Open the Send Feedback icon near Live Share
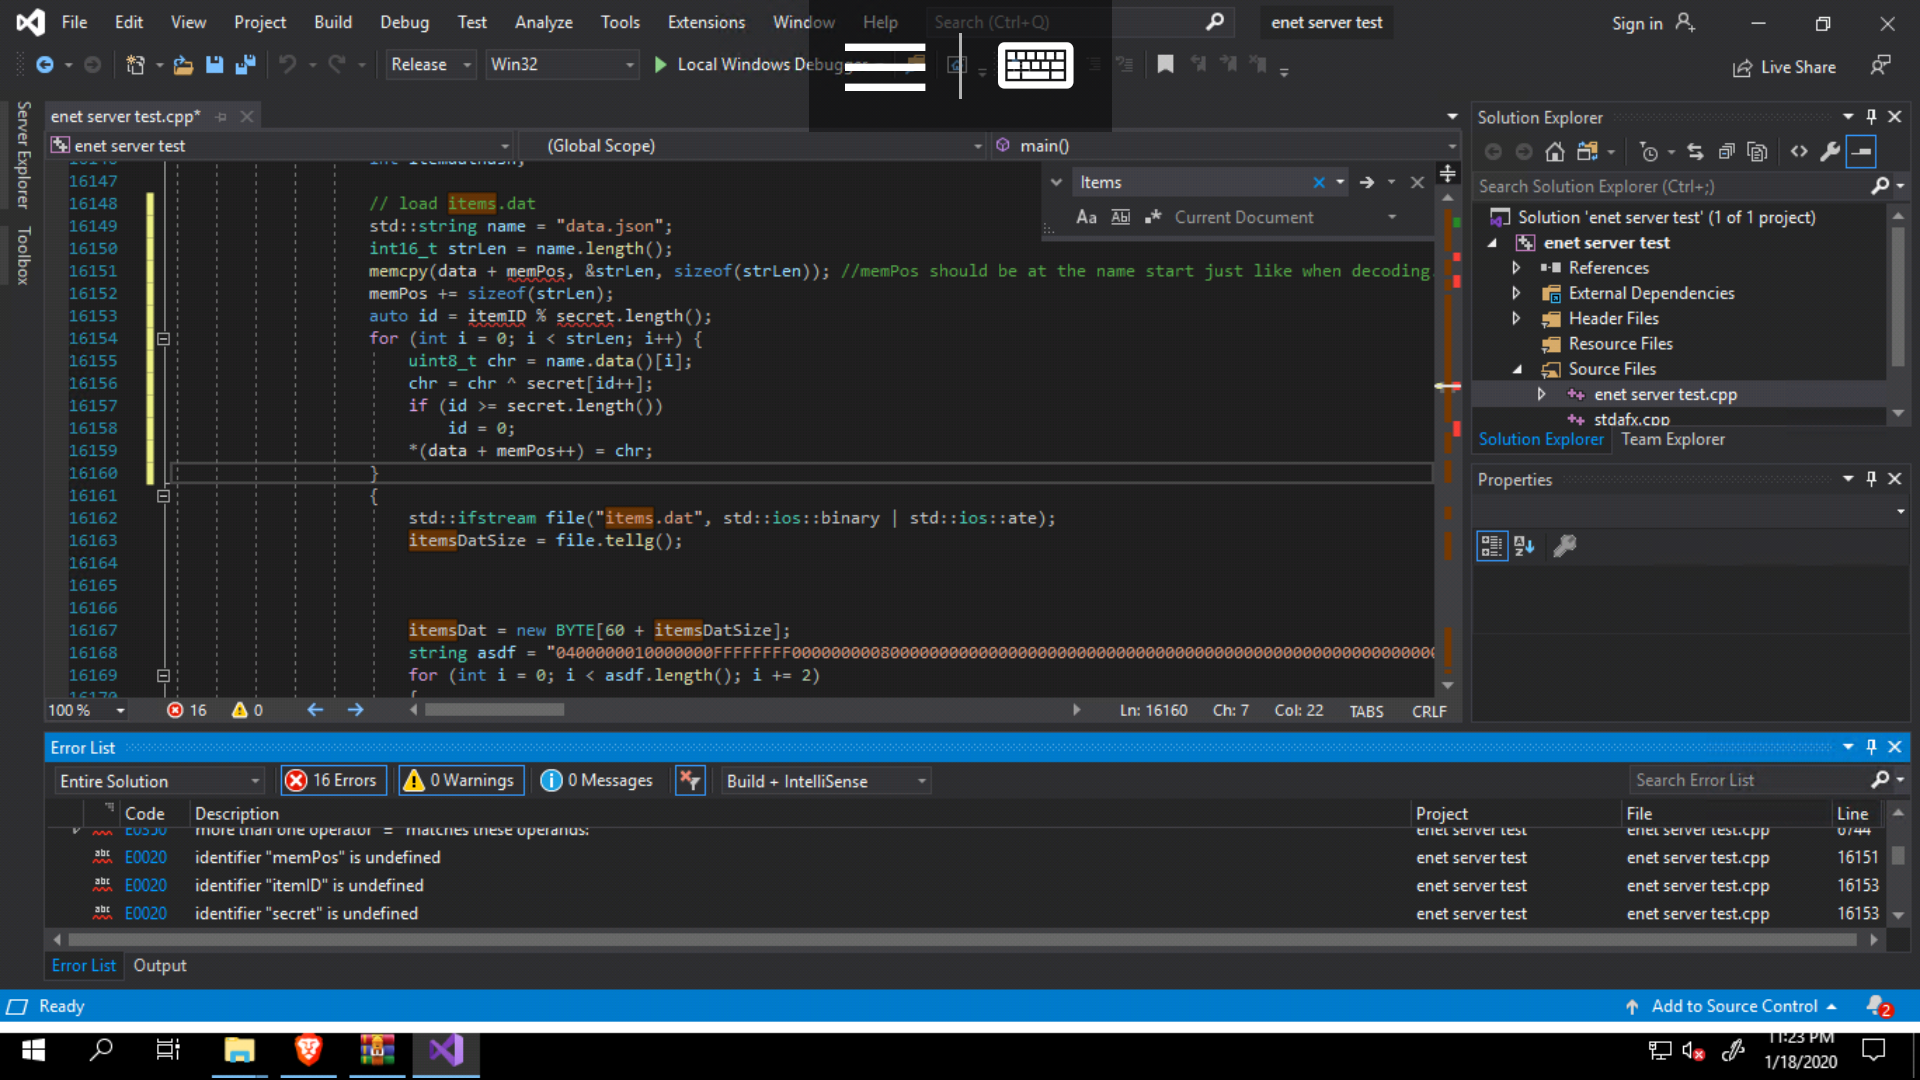The width and height of the screenshot is (1920, 1080). pos(1881,66)
